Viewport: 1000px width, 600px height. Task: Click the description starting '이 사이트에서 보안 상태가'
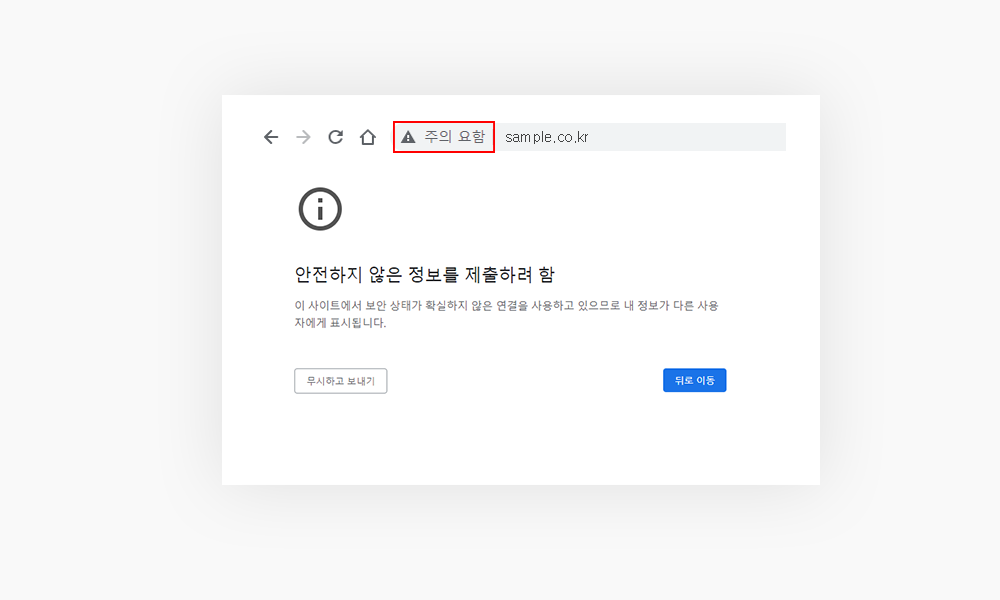click(506, 314)
